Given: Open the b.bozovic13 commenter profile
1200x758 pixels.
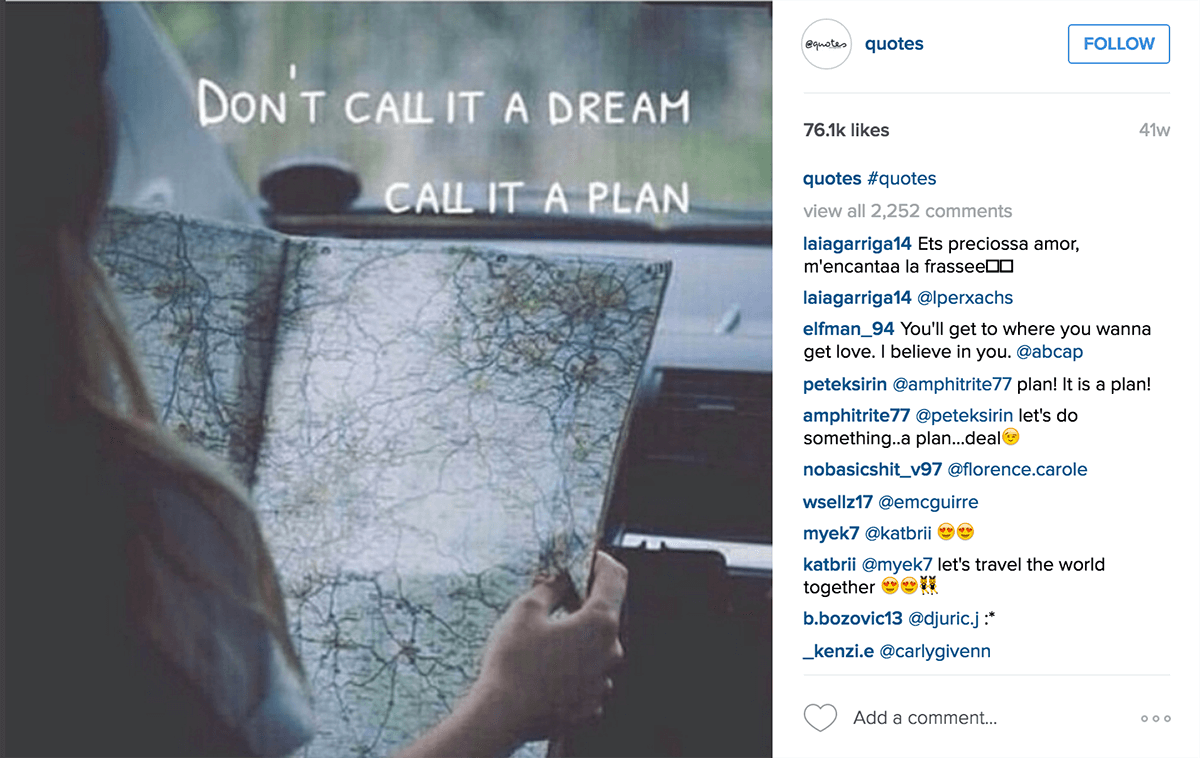Looking at the screenshot, I should (853, 619).
